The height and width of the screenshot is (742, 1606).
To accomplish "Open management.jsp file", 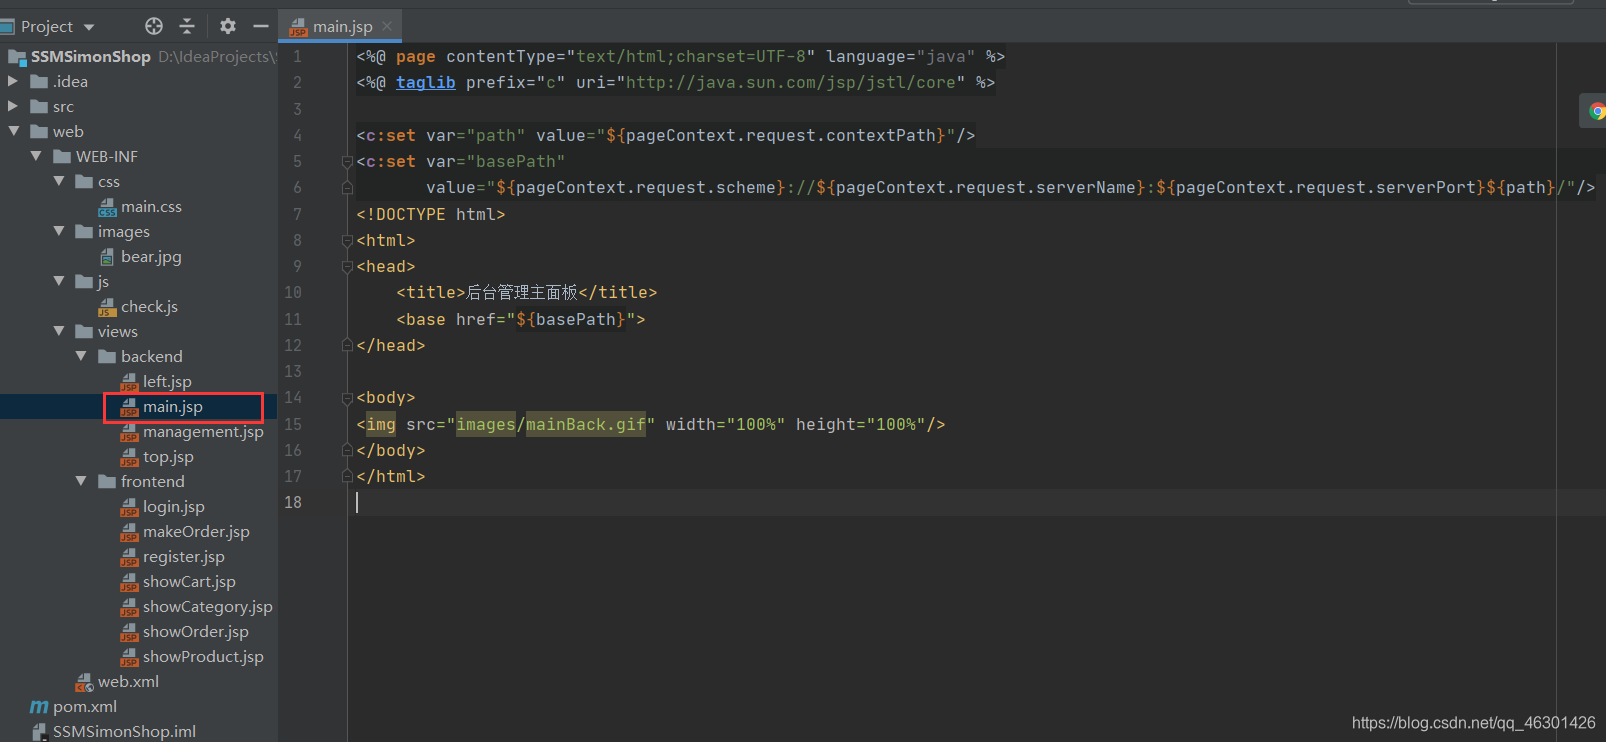I will pyautogui.click(x=202, y=431).
